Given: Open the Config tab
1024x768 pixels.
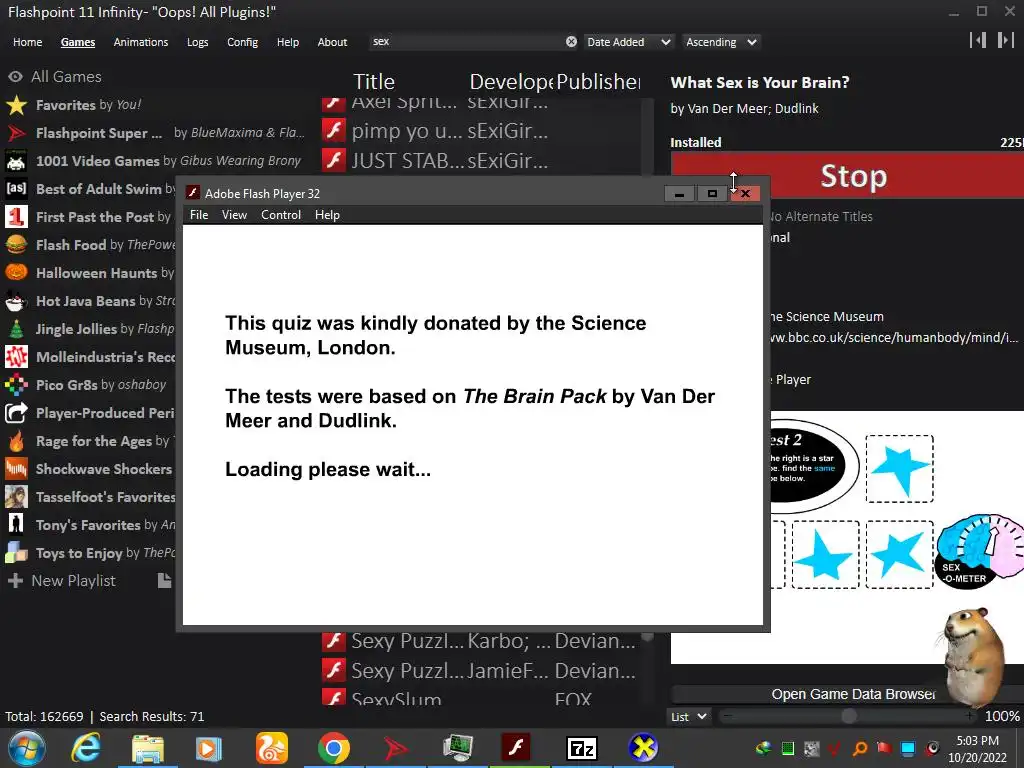Looking at the screenshot, I should (242, 42).
